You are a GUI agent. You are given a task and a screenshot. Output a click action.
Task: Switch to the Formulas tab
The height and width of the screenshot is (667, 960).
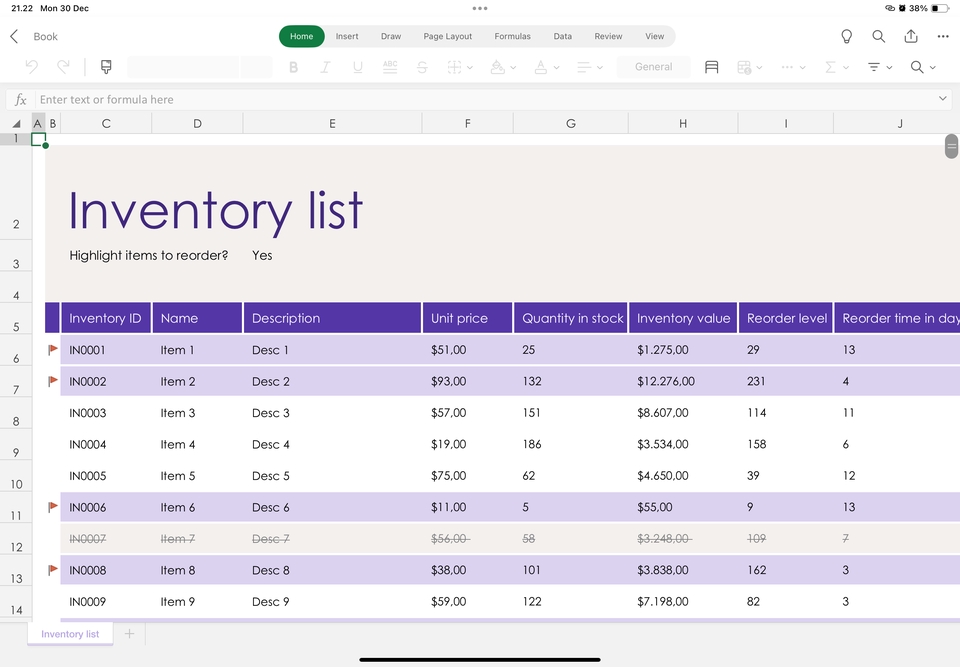(512, 36)
